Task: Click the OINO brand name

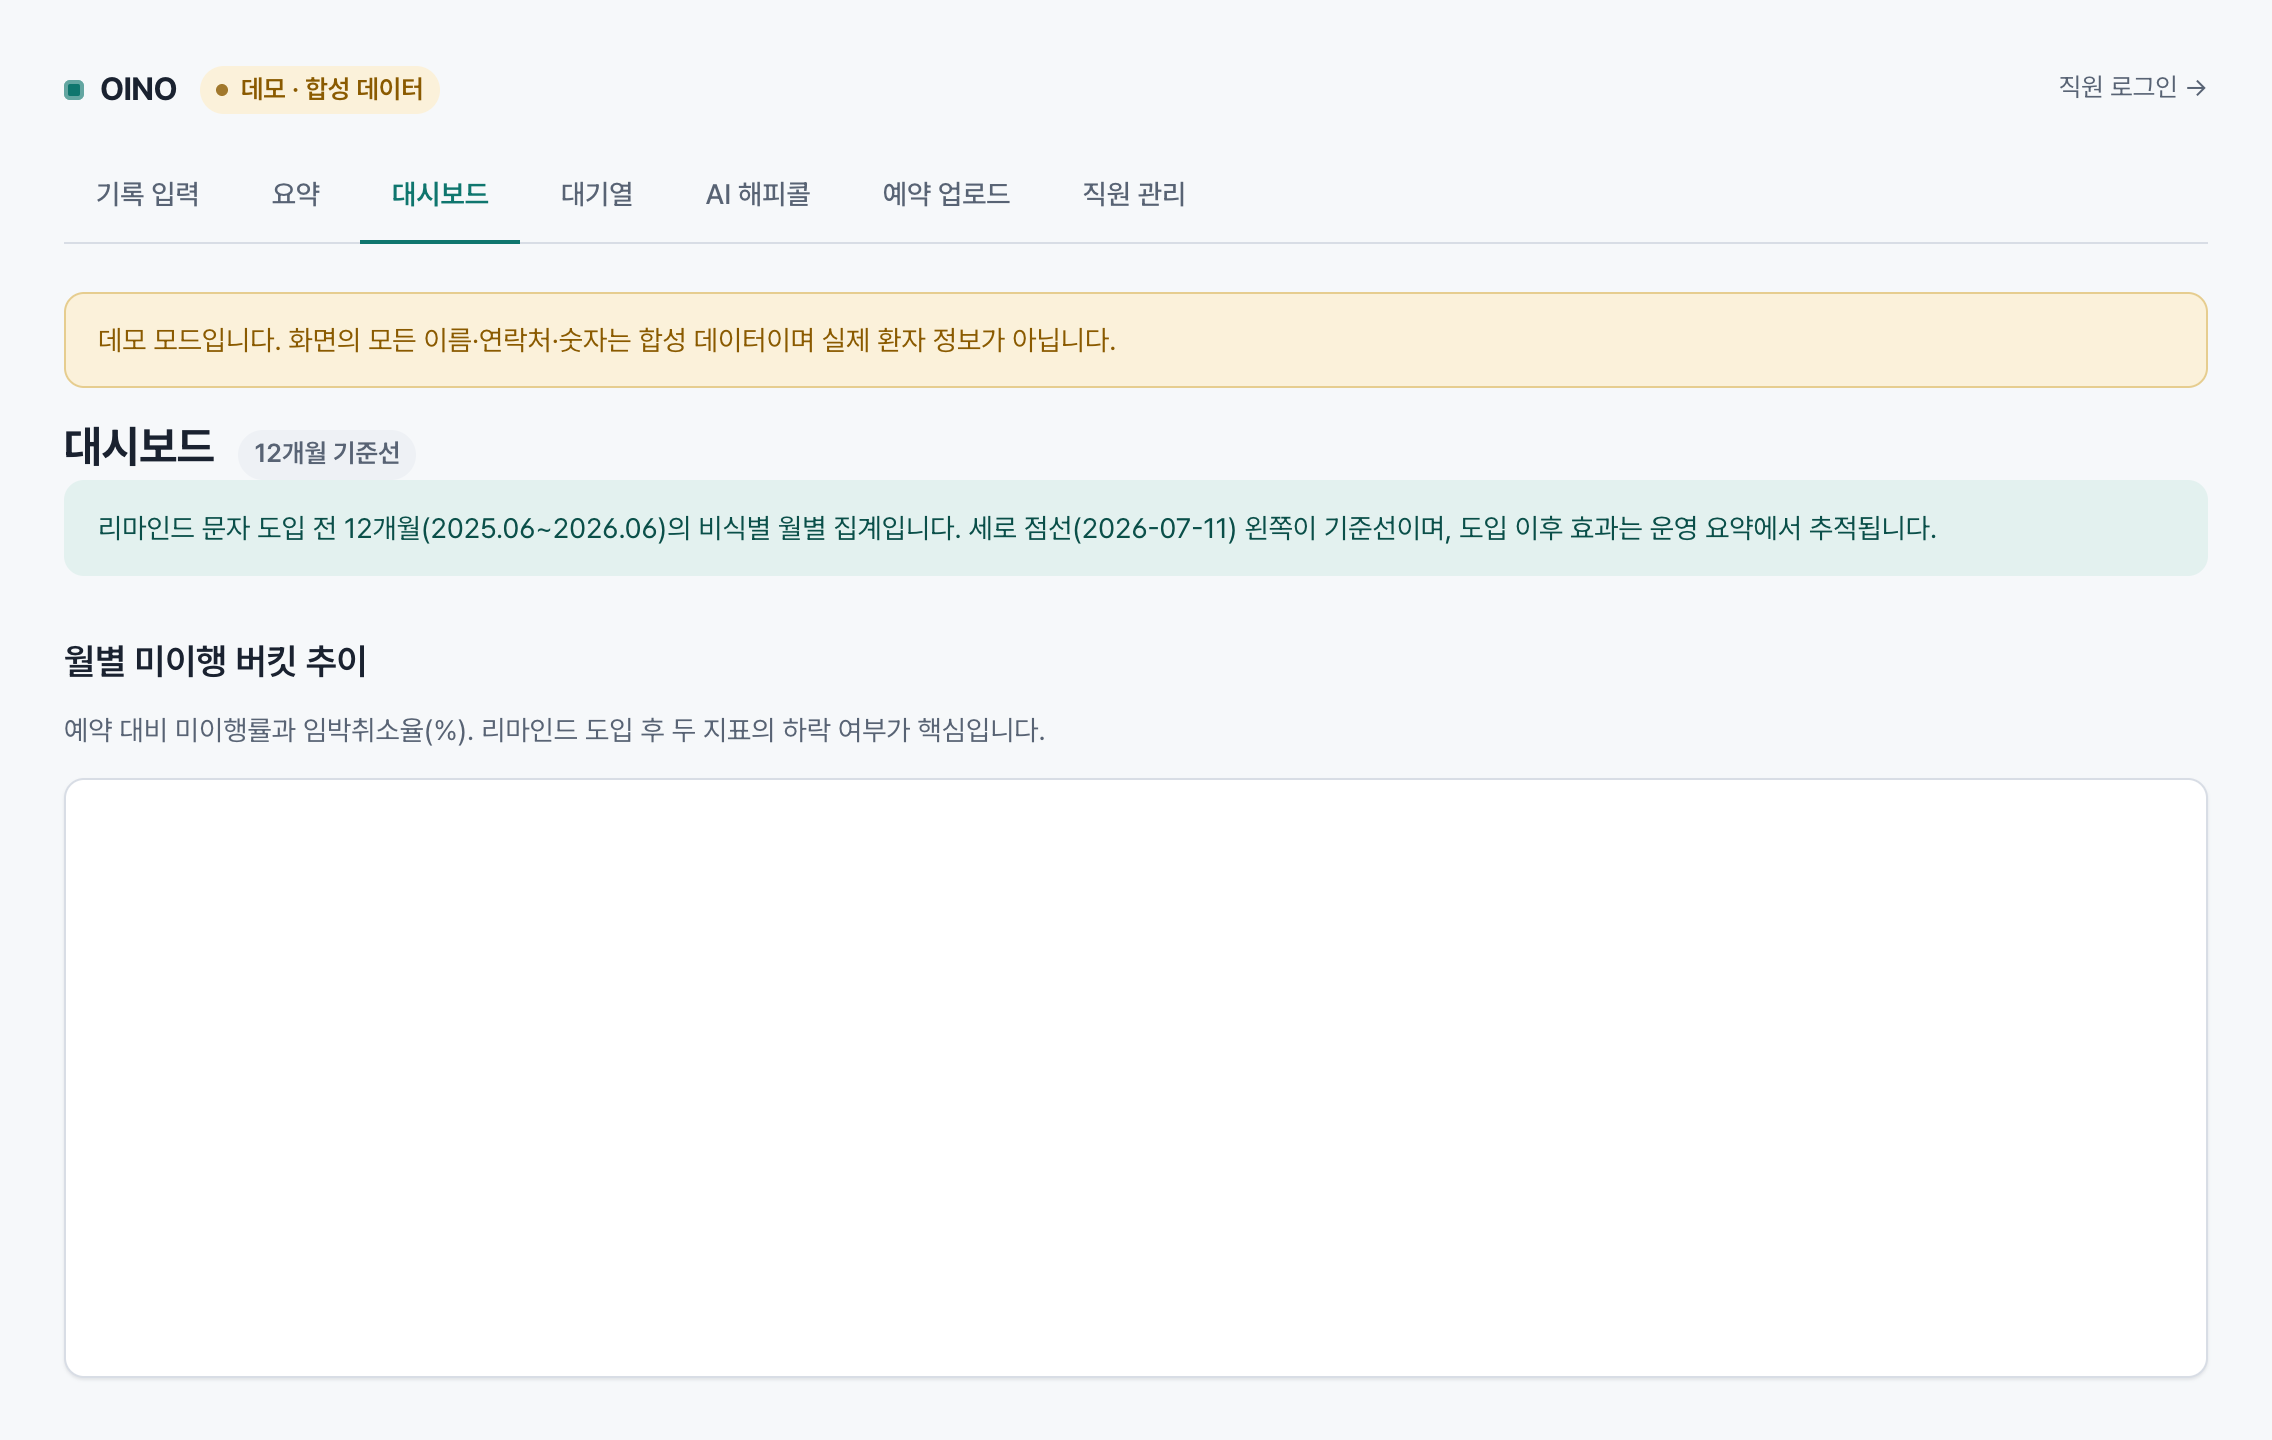Action: tap(138, 90)
